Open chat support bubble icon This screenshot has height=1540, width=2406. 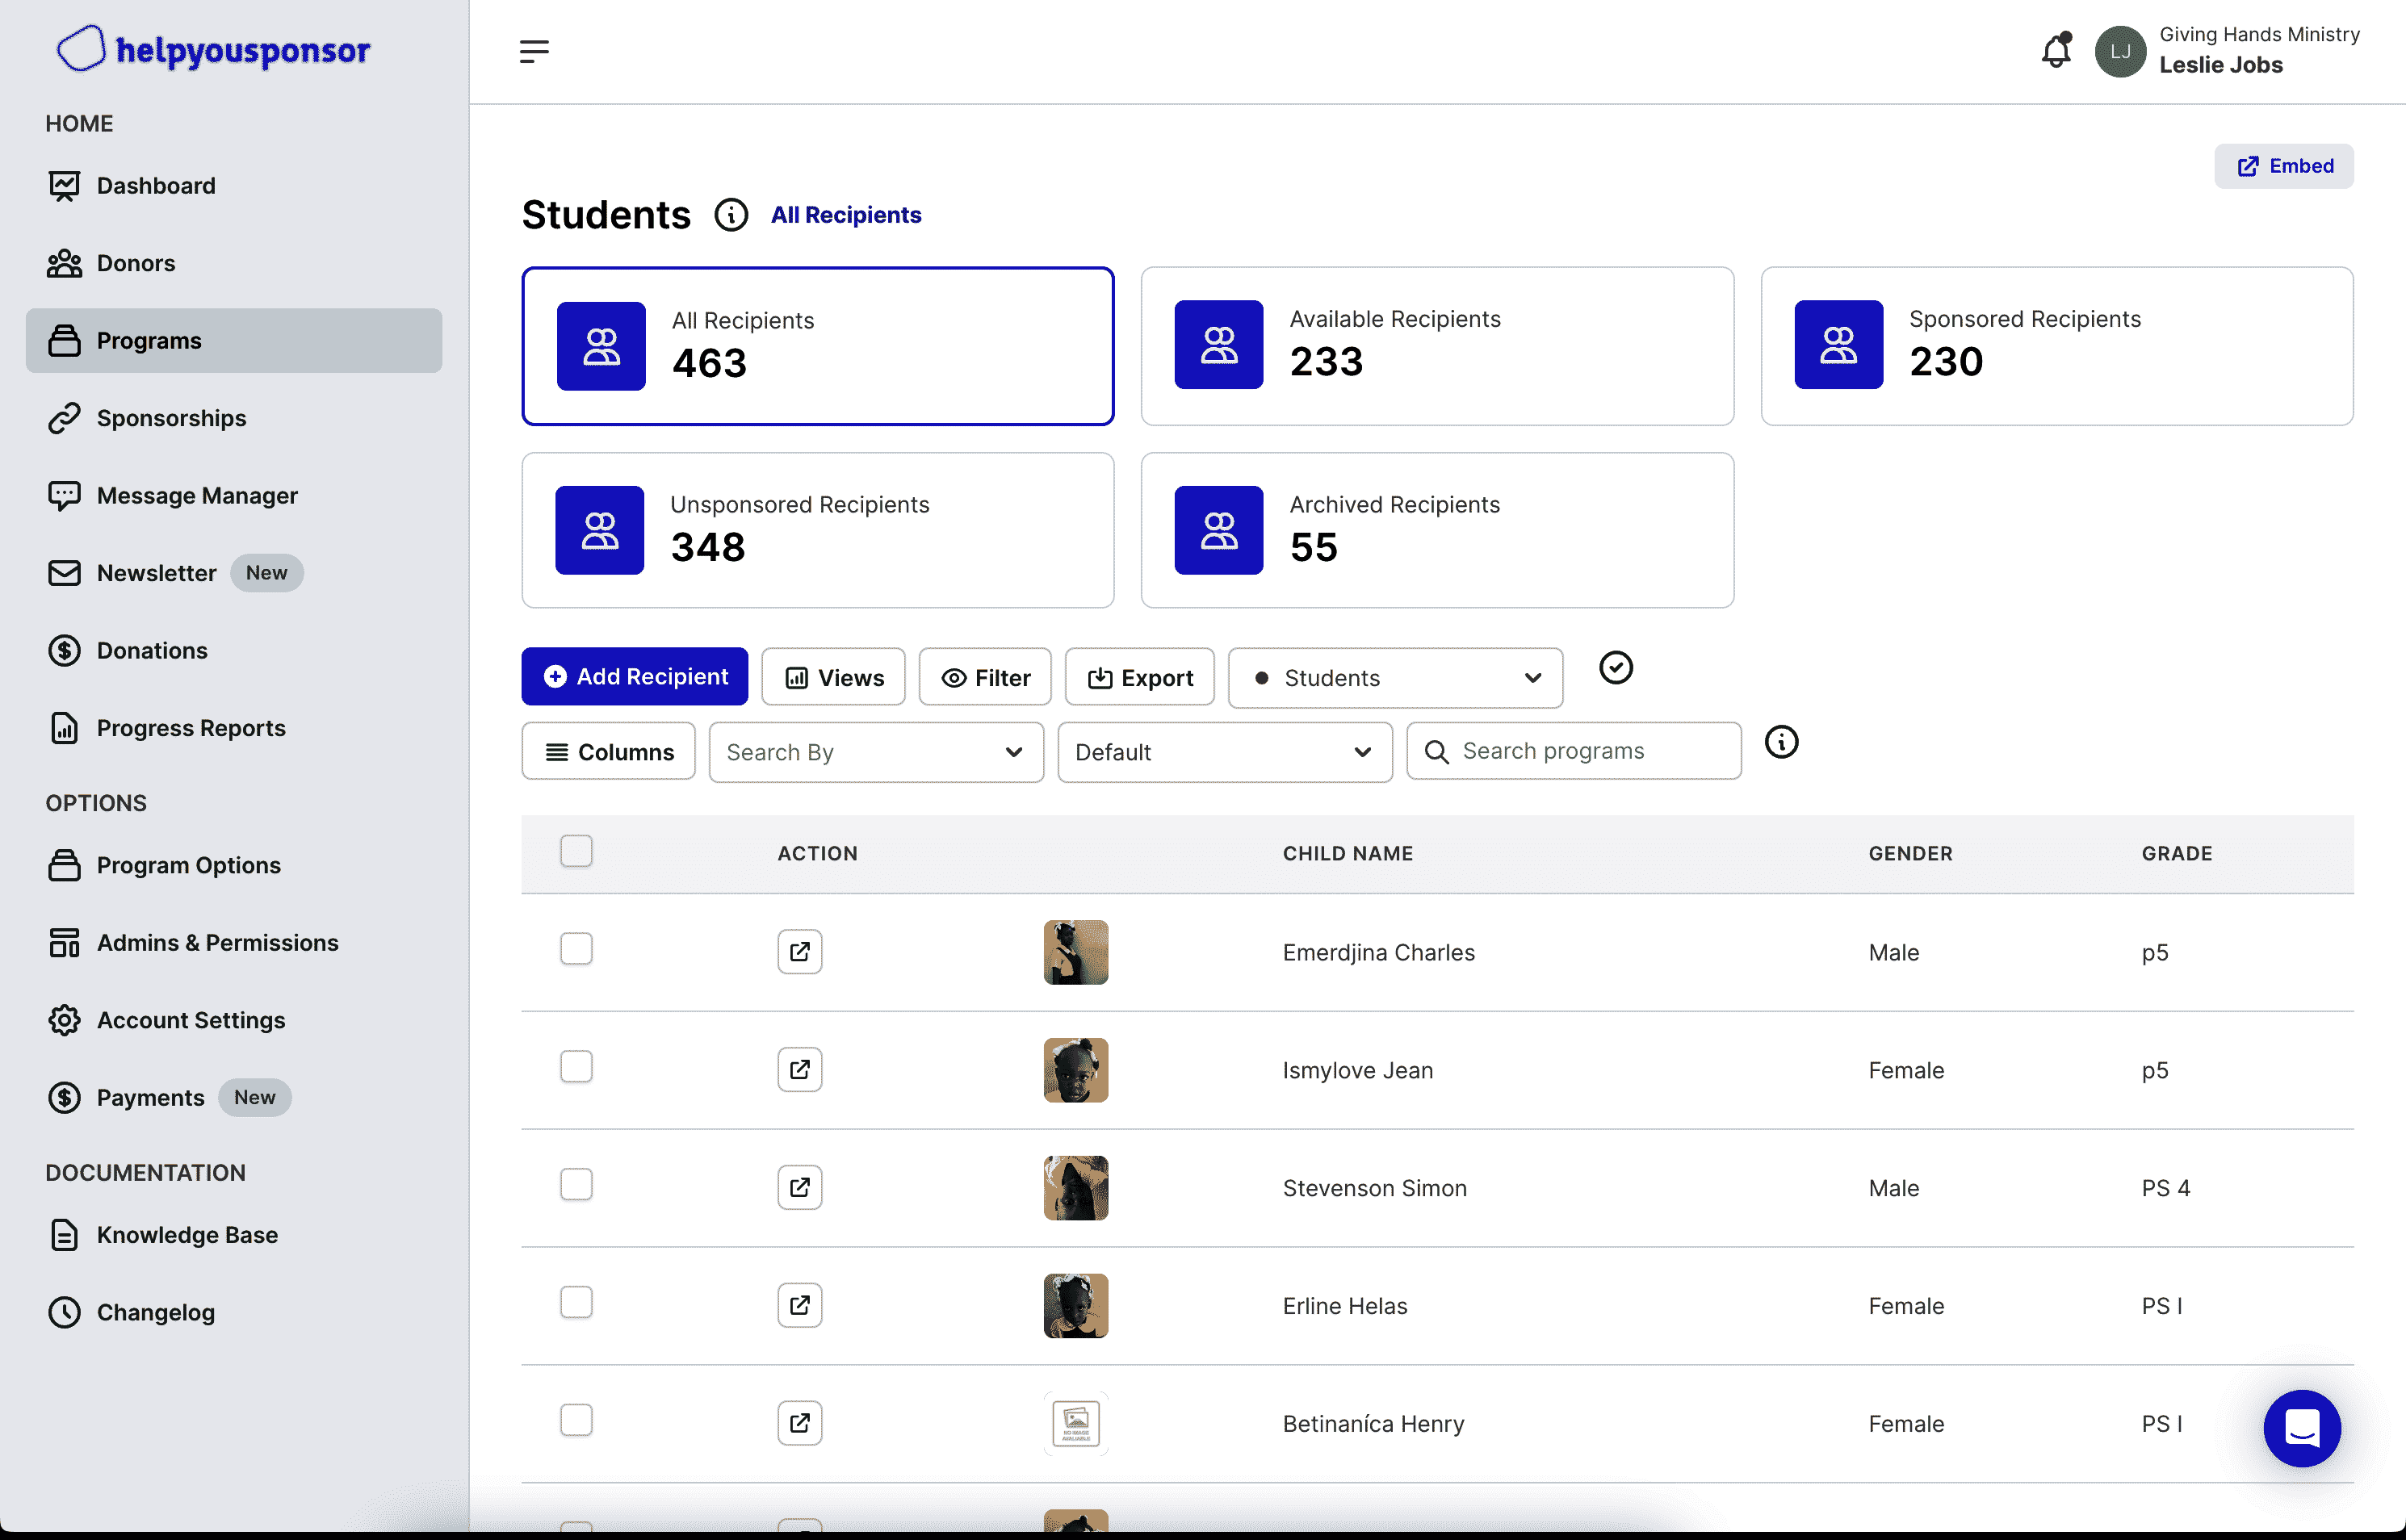coord(2301,1427)
